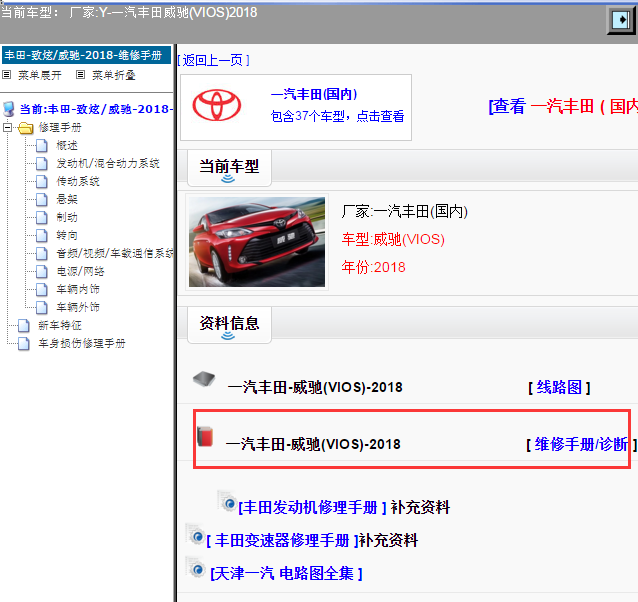
Task: Select the 资料信息 tab header
Action: [229, 325]
